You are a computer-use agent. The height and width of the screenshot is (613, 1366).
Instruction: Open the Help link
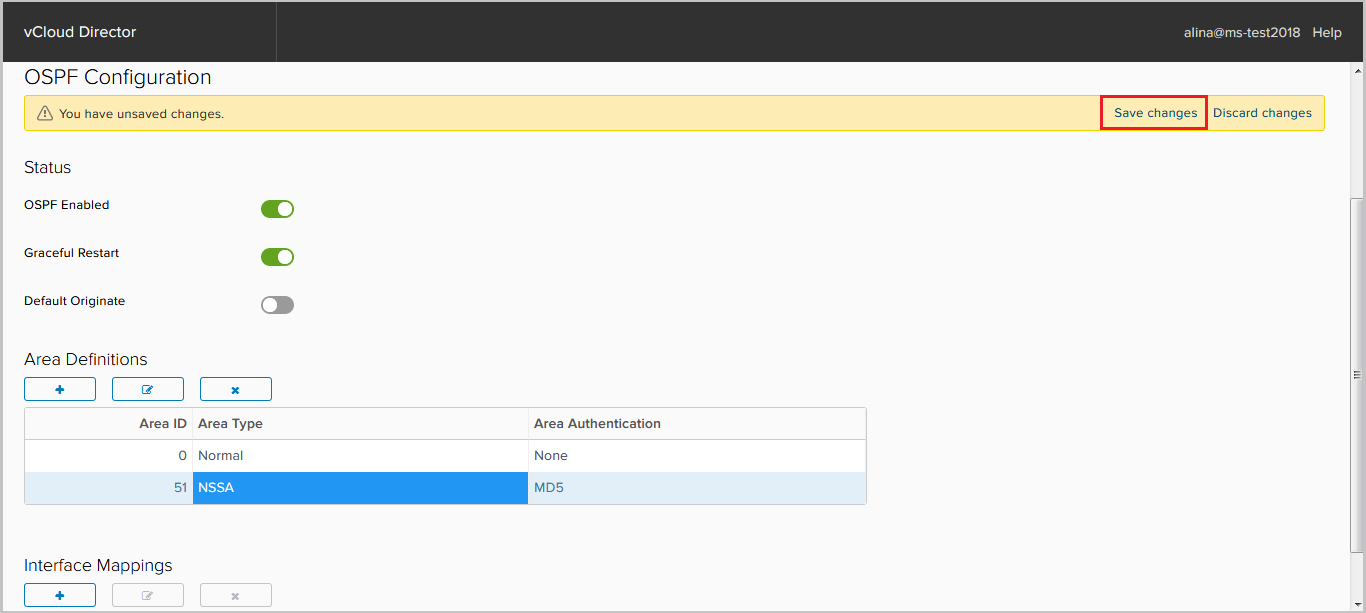click(x=1327, y=32)
